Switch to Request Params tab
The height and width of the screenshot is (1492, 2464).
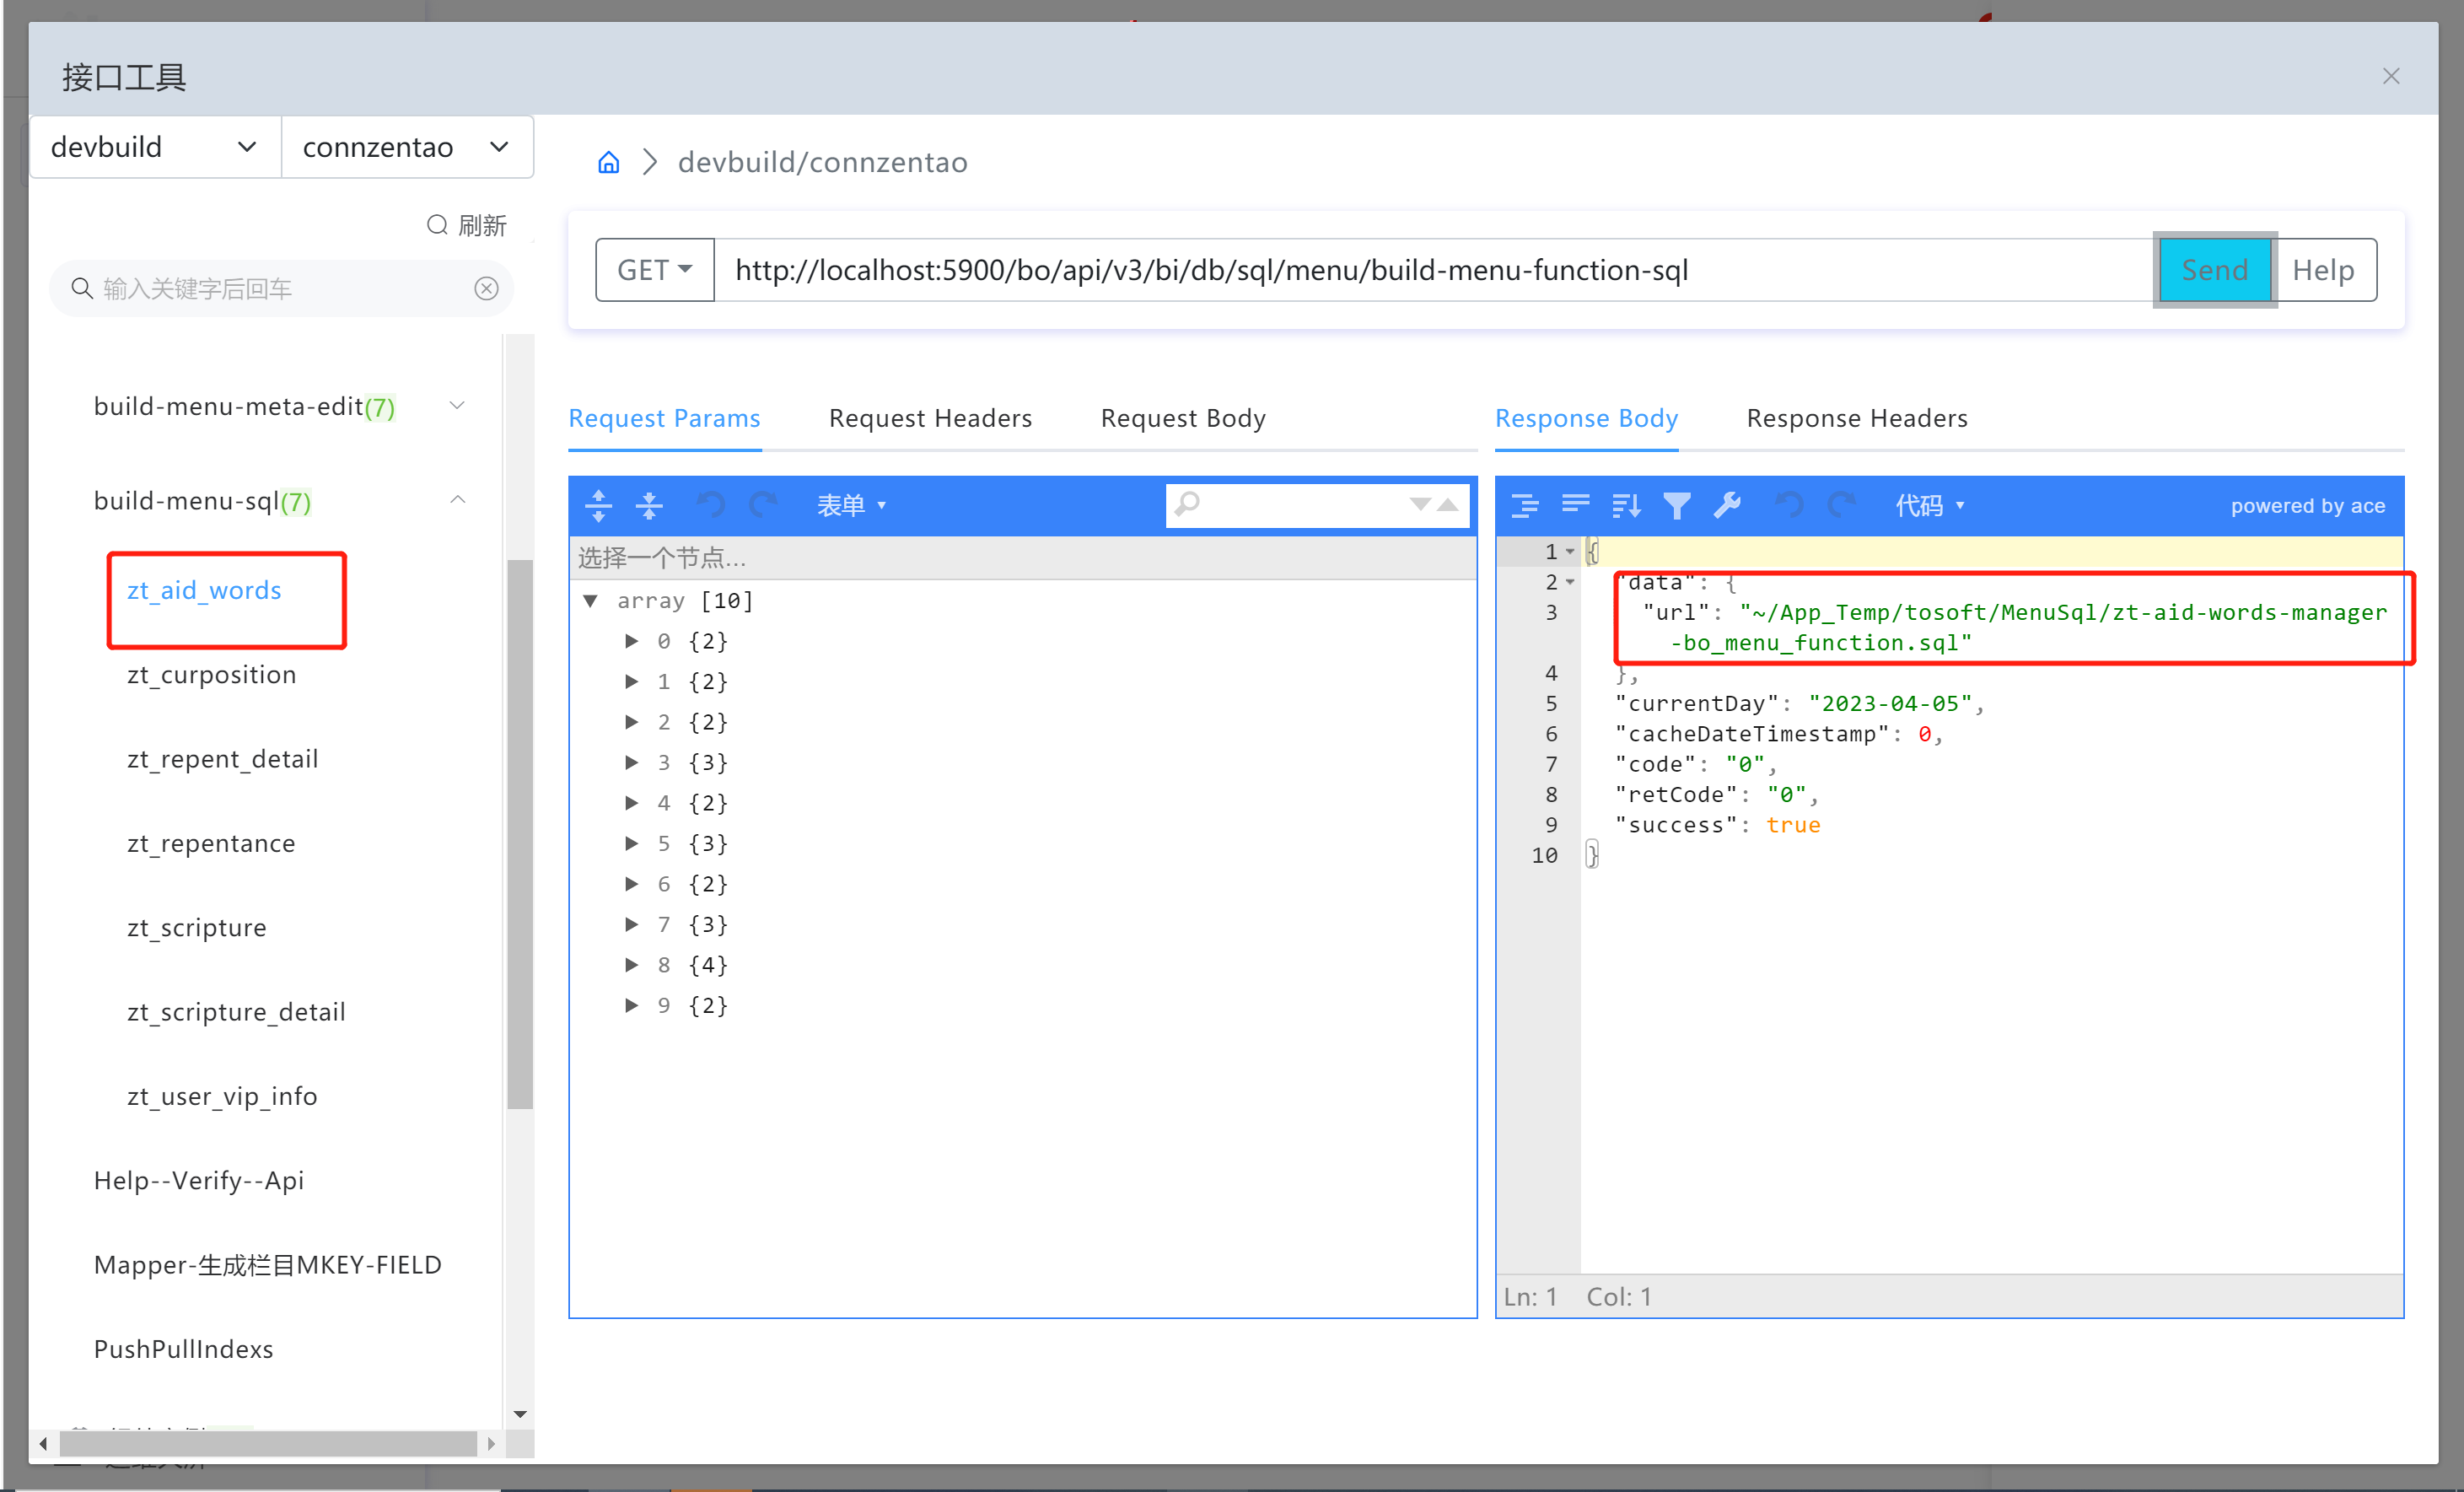[664, 418]
